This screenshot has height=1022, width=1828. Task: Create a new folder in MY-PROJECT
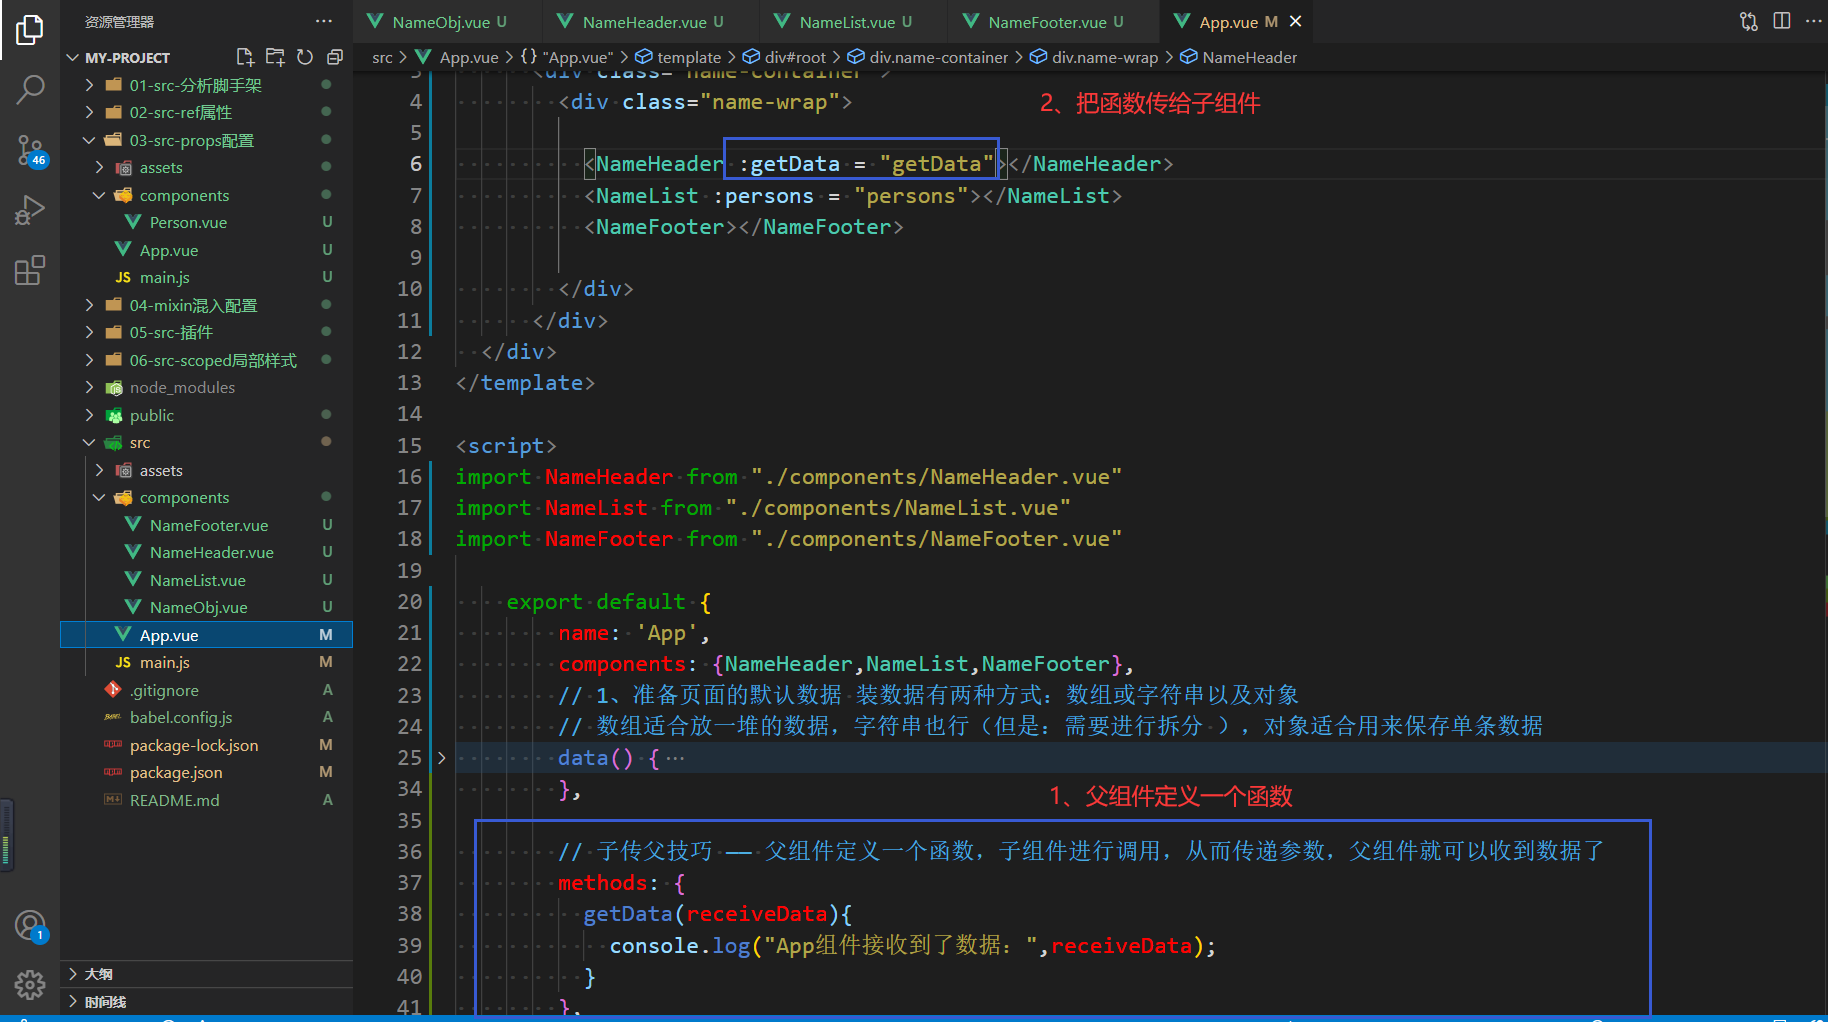(275, 57)
